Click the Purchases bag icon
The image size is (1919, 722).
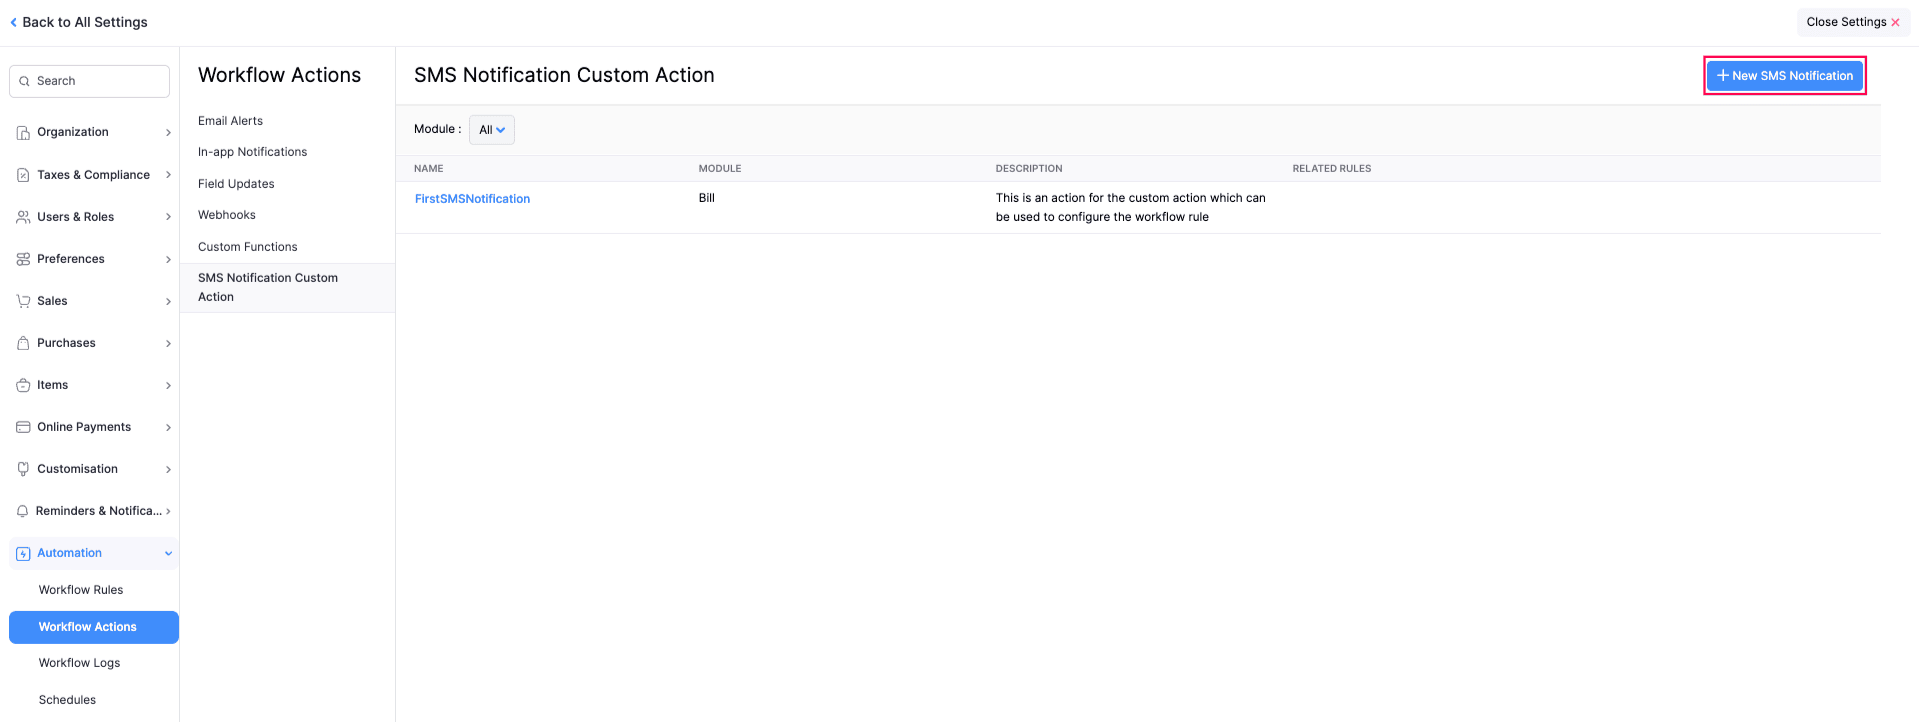[x=23, y=343]
